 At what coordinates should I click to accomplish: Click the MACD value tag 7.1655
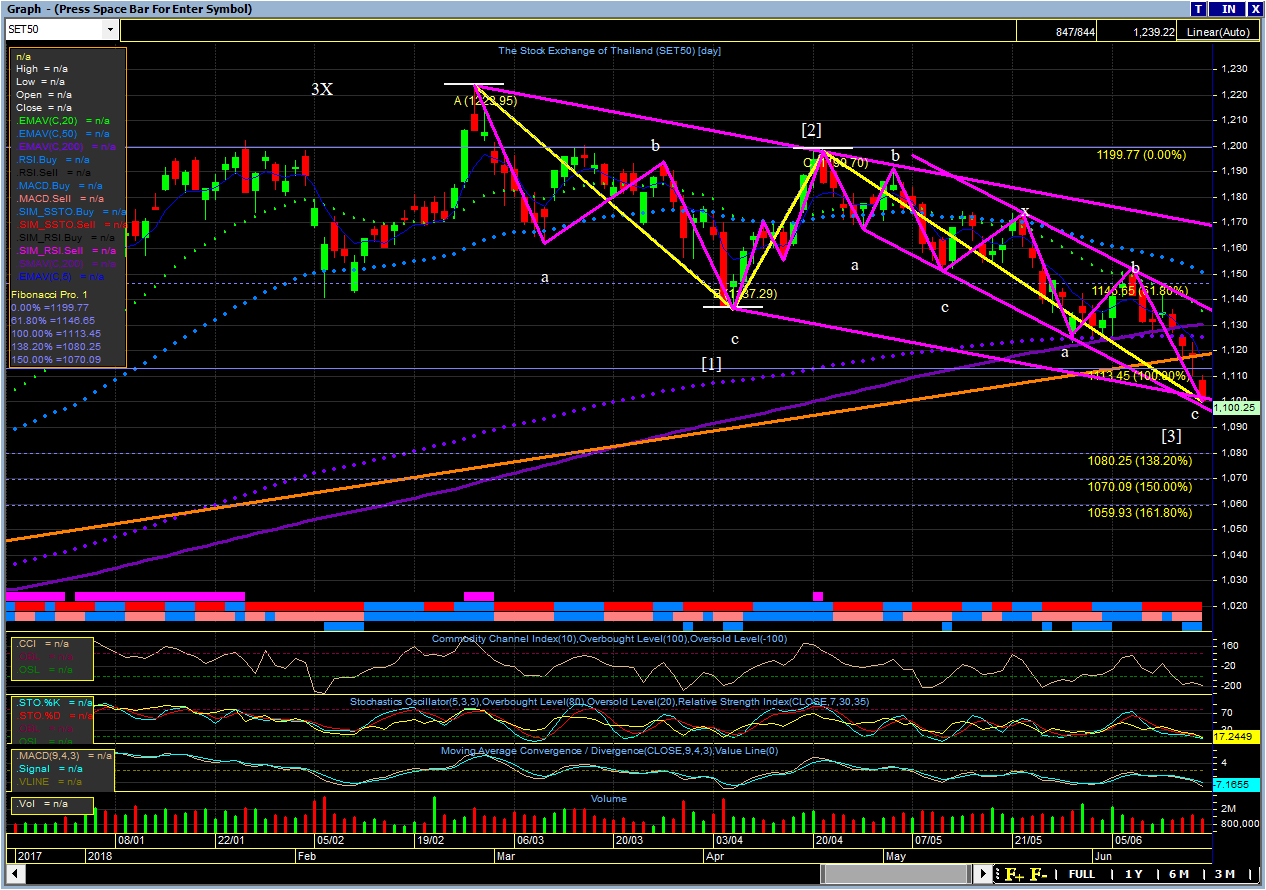(x=1236, y=787)
